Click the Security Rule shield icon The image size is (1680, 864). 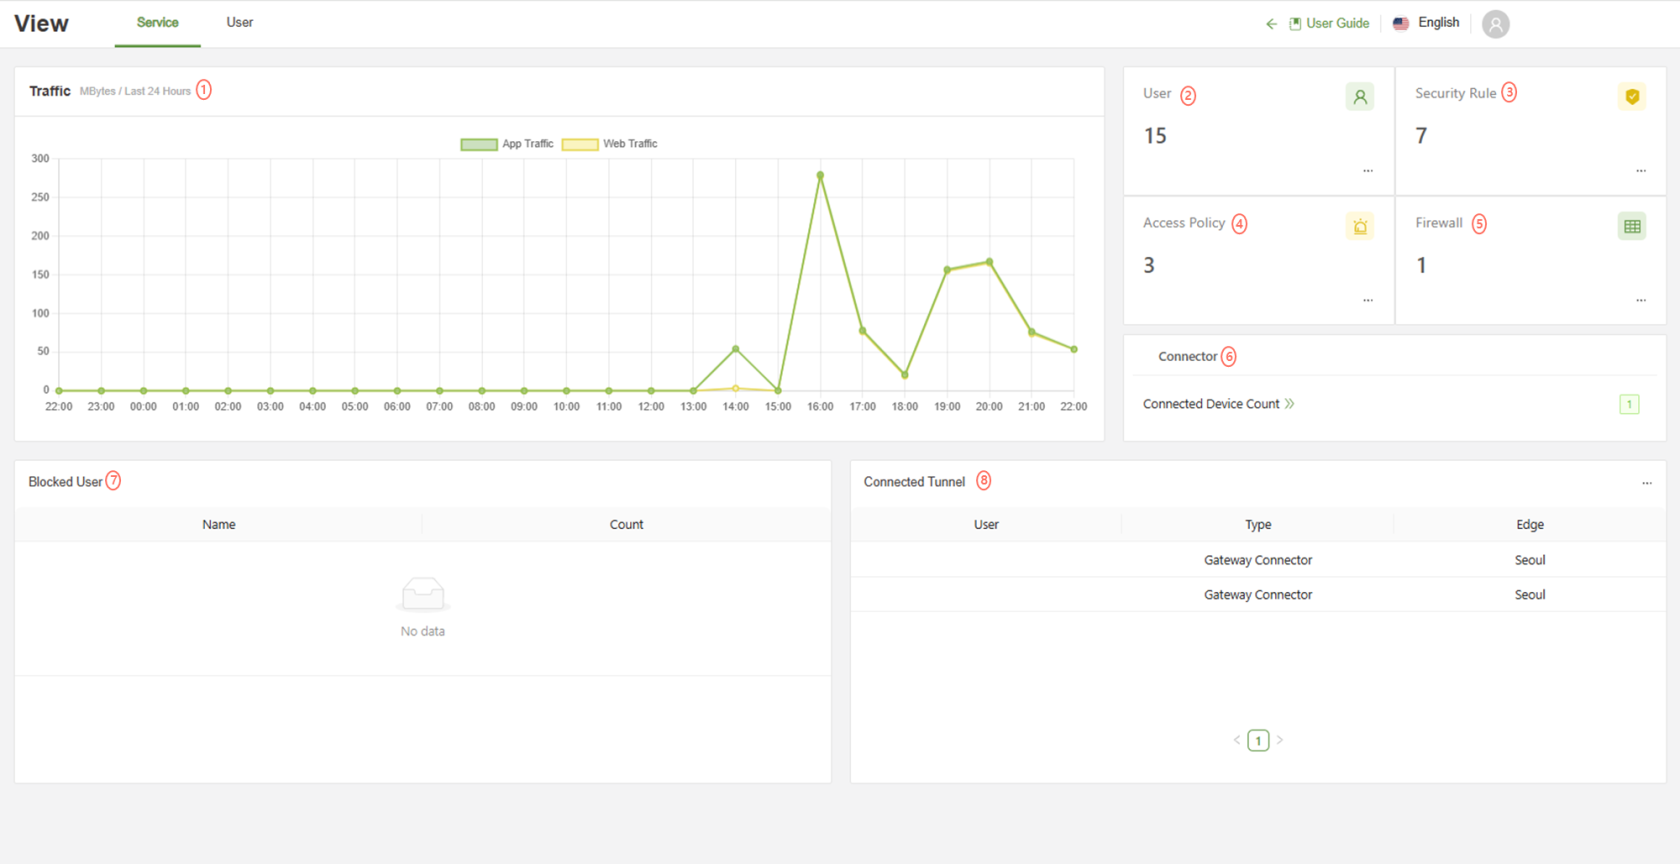click(x=1631, y=97)
